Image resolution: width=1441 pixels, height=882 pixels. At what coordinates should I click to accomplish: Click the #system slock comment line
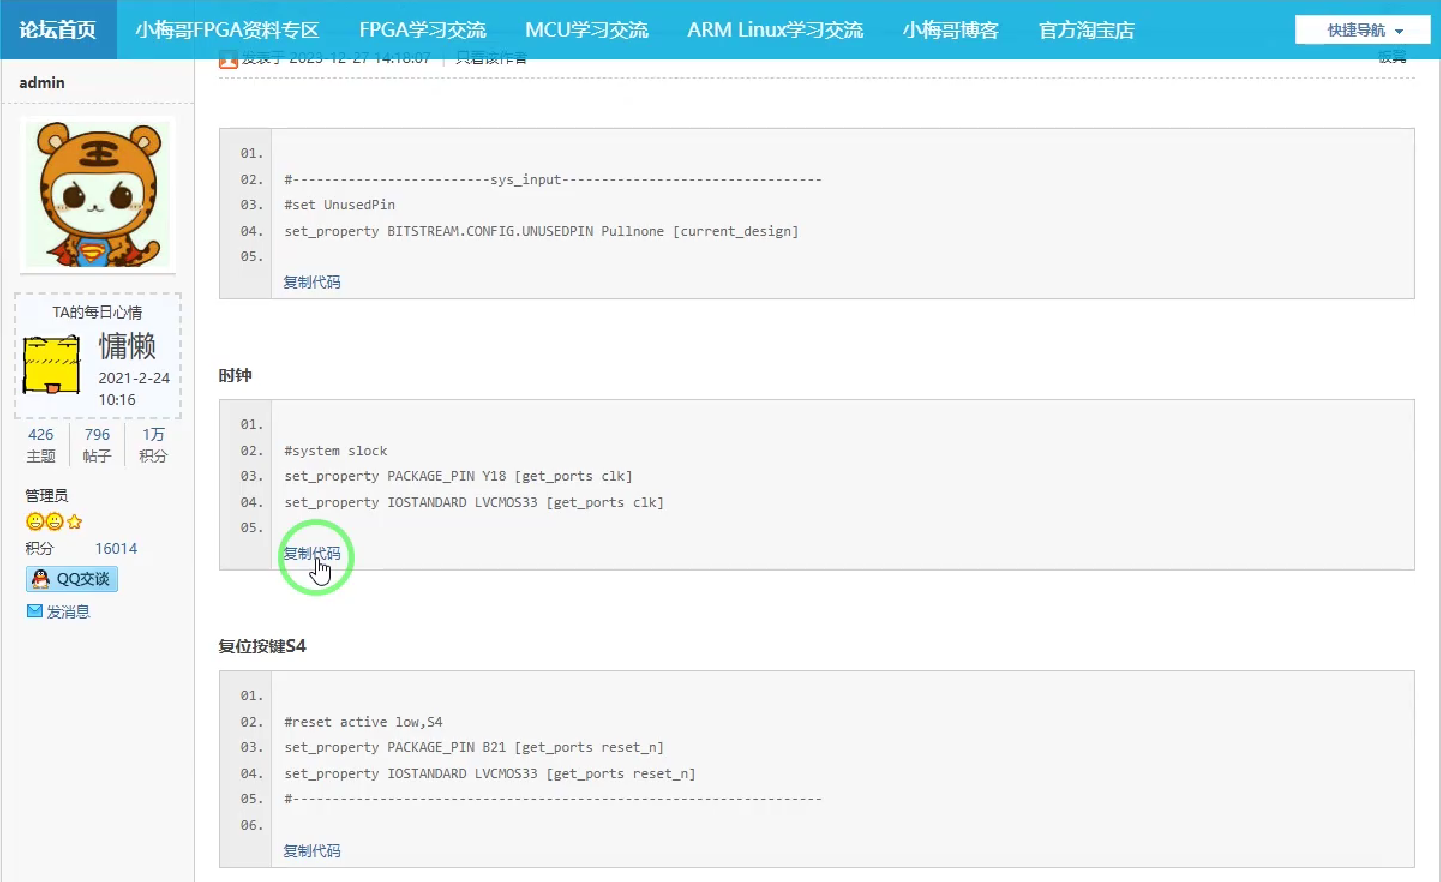pyautogui.click(x=336, y=451)
